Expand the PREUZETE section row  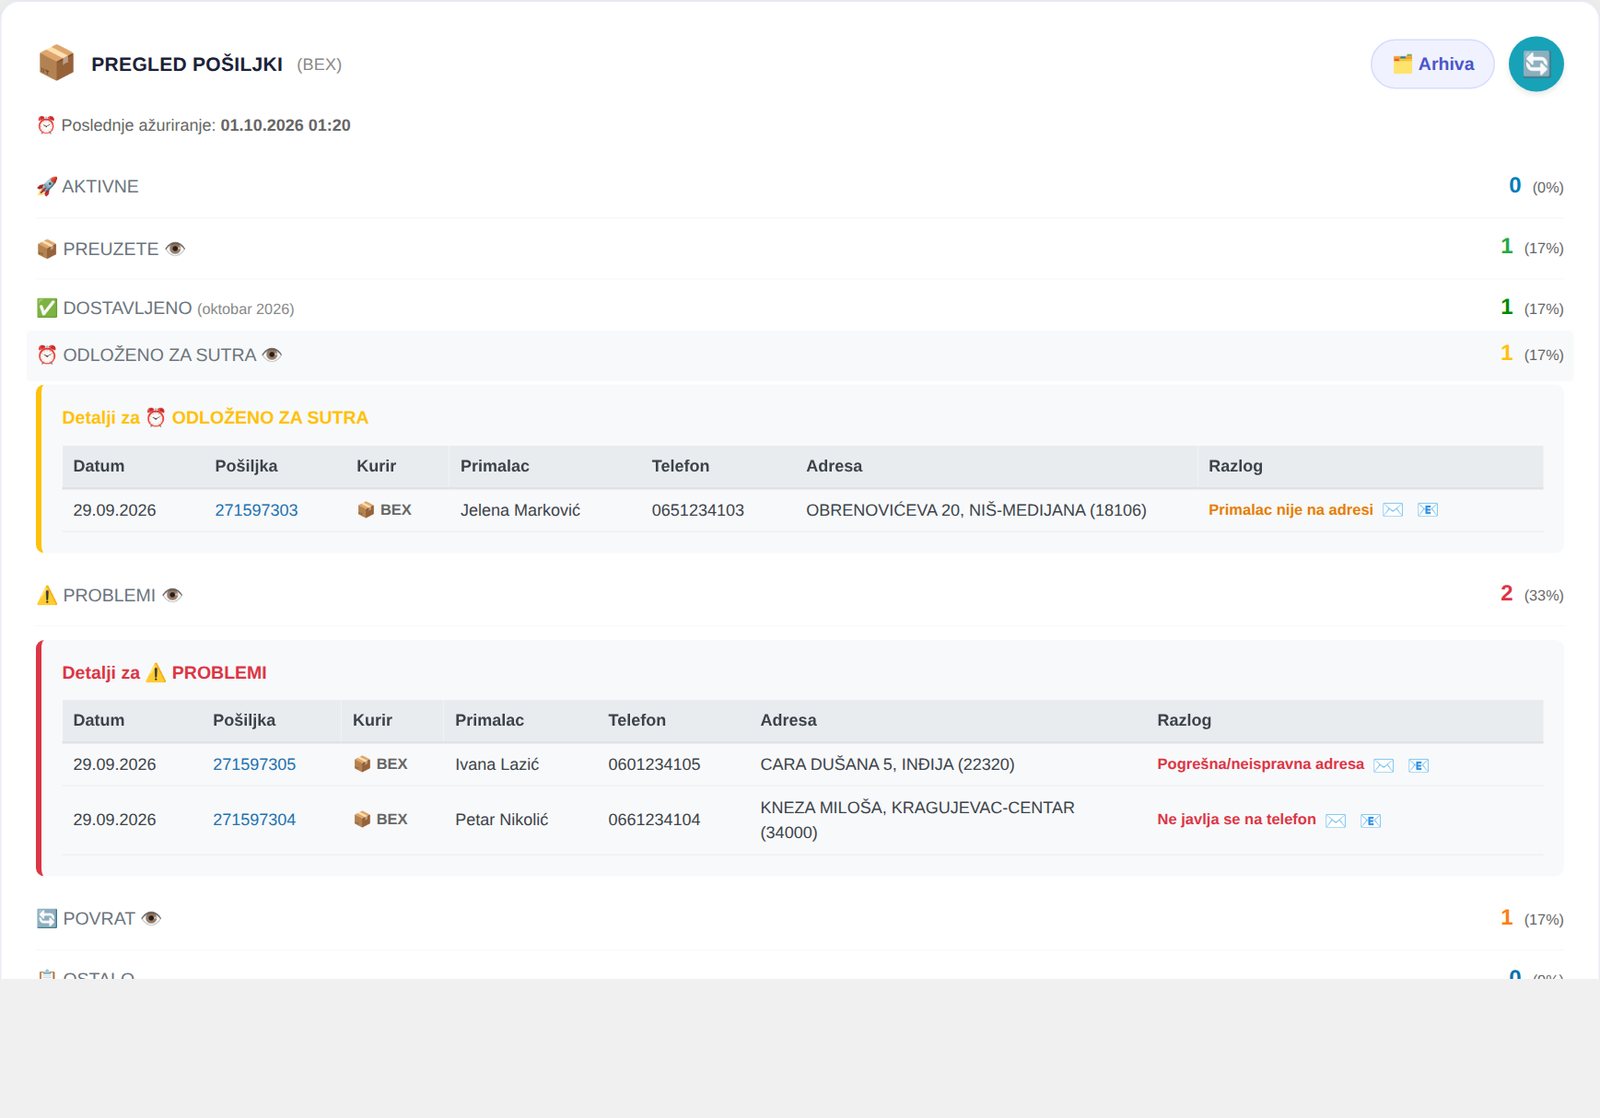pos(800,248)
